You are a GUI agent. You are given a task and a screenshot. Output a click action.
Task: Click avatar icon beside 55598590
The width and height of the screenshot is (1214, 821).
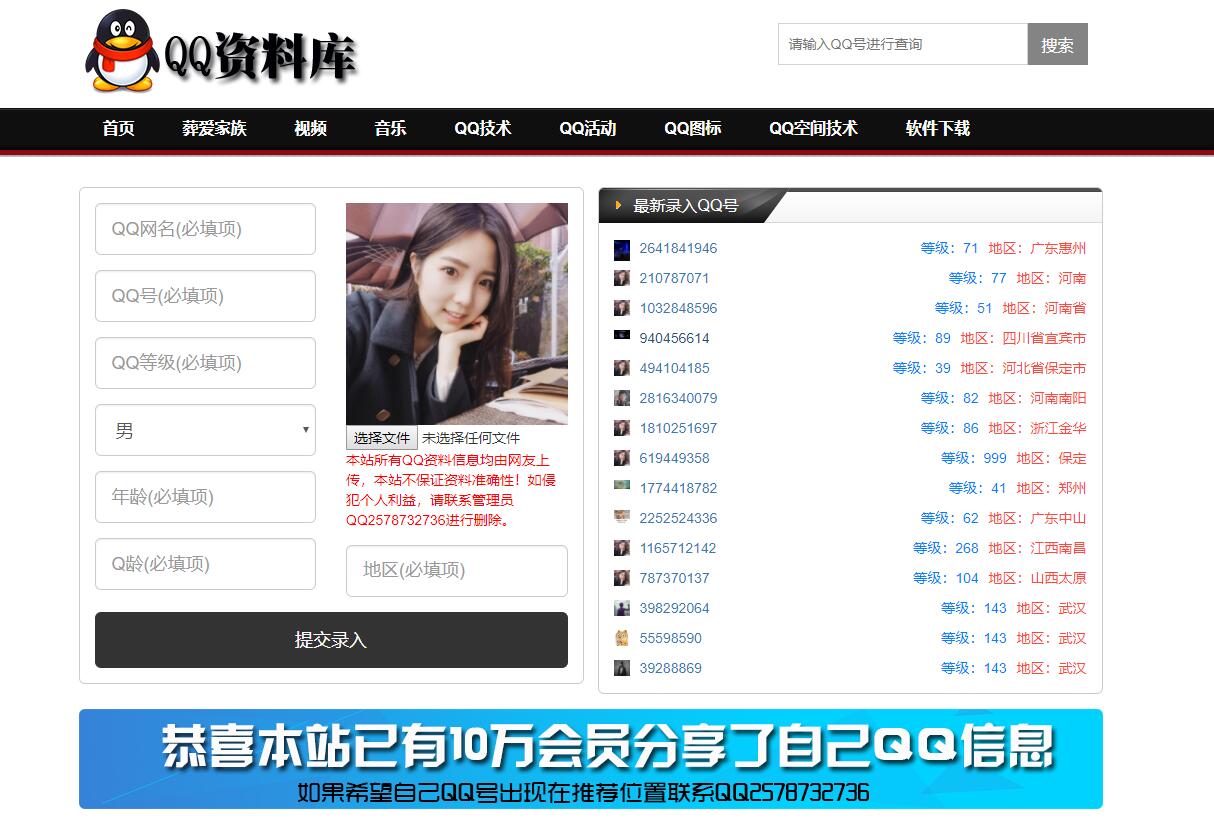click(x=622, y=638)
